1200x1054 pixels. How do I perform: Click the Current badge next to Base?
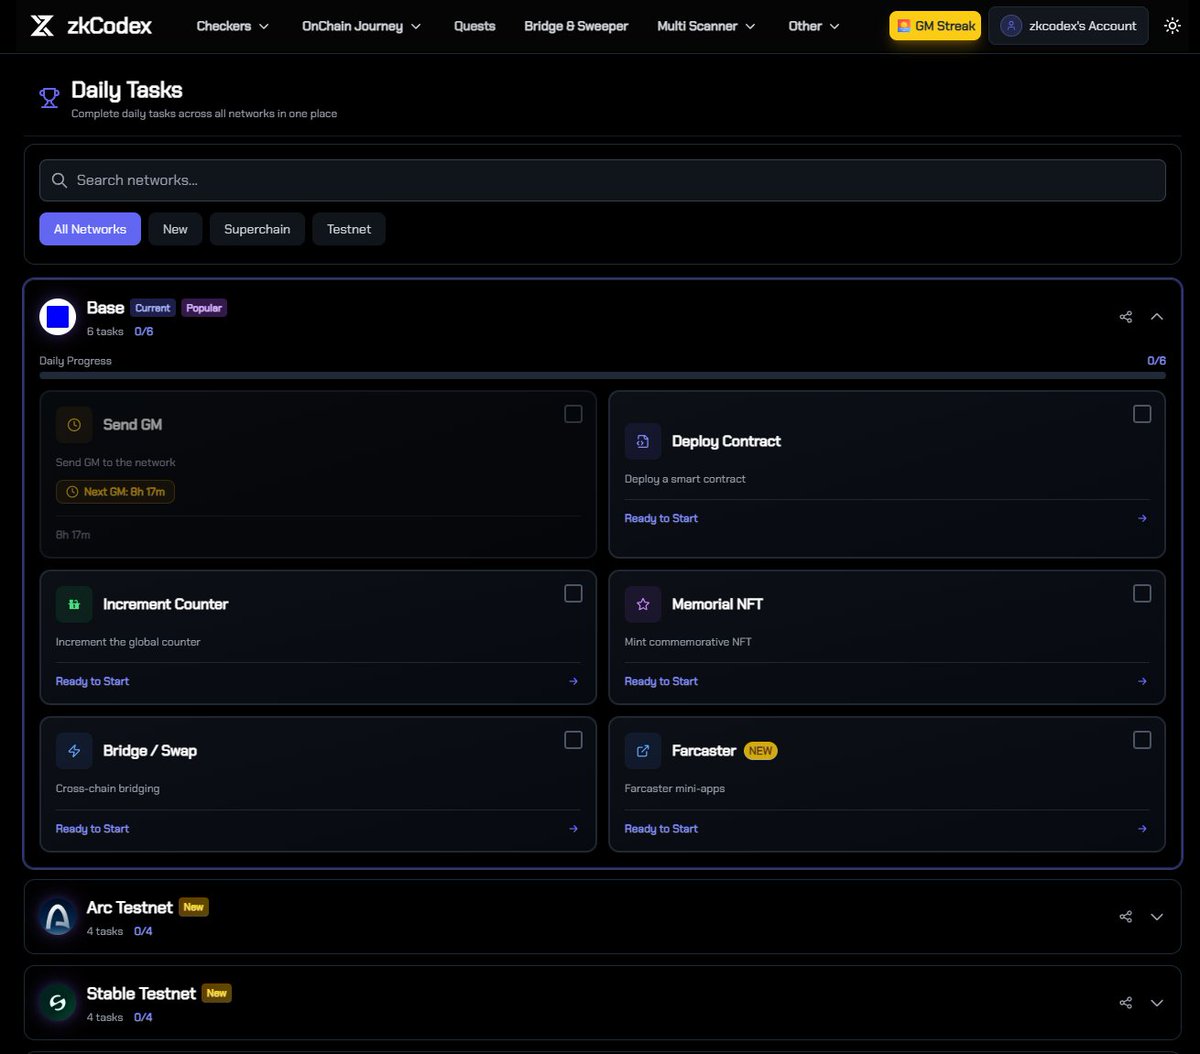coord(153,308)
